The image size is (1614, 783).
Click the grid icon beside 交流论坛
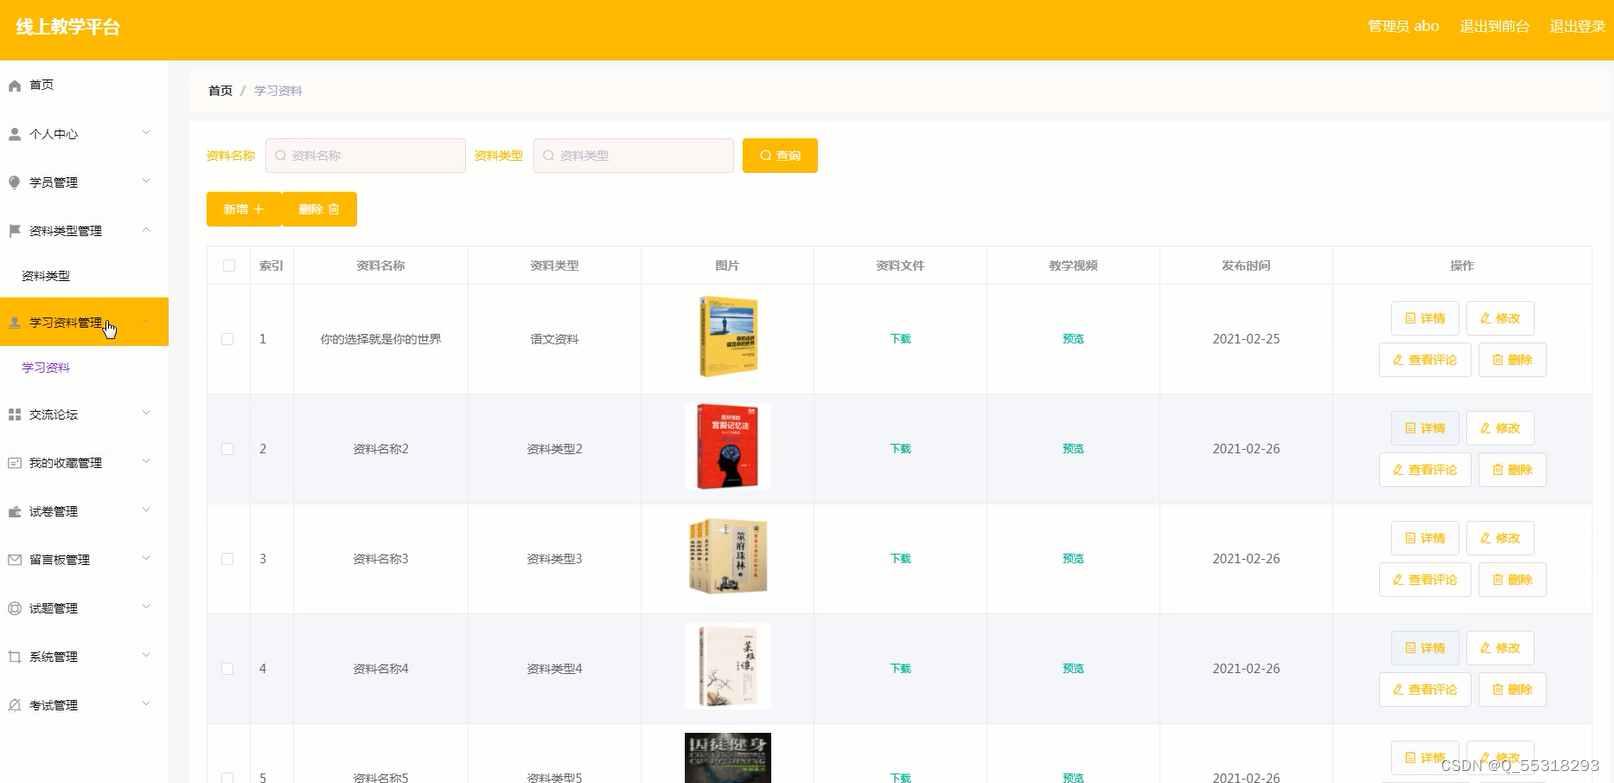click(x=15, y=414)
